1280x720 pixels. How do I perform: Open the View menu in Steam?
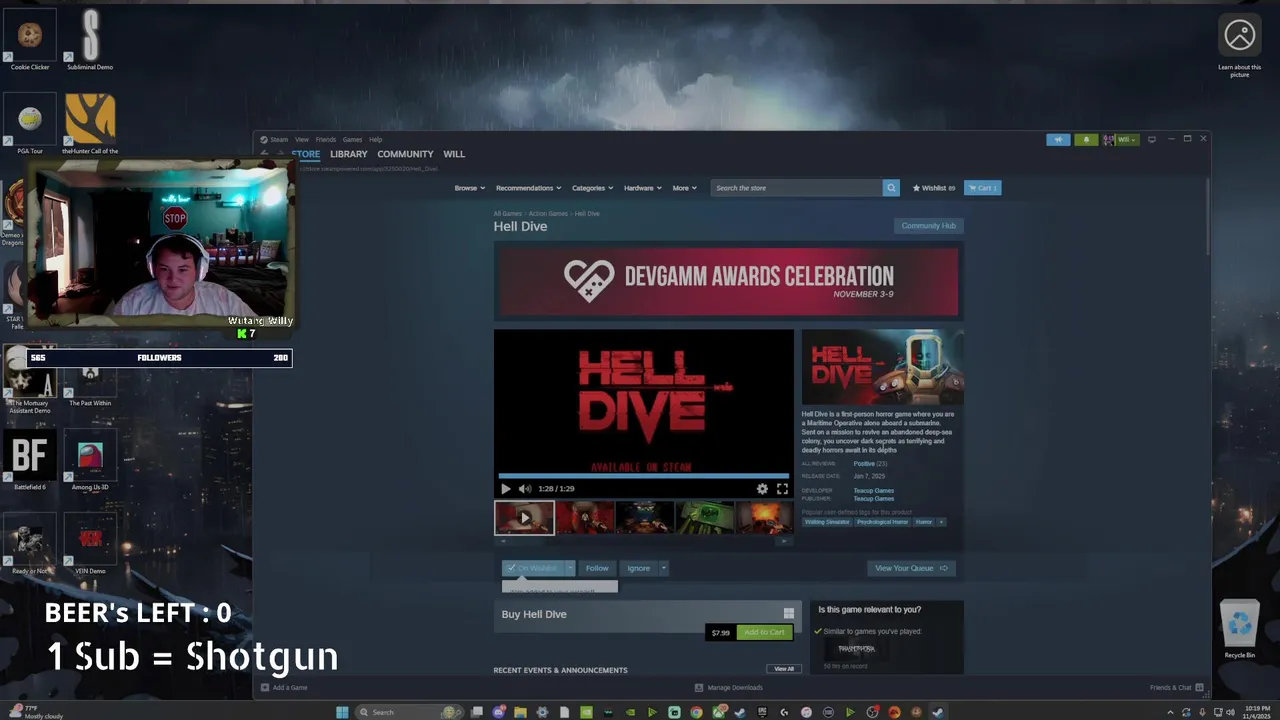(x=301, y=140)
